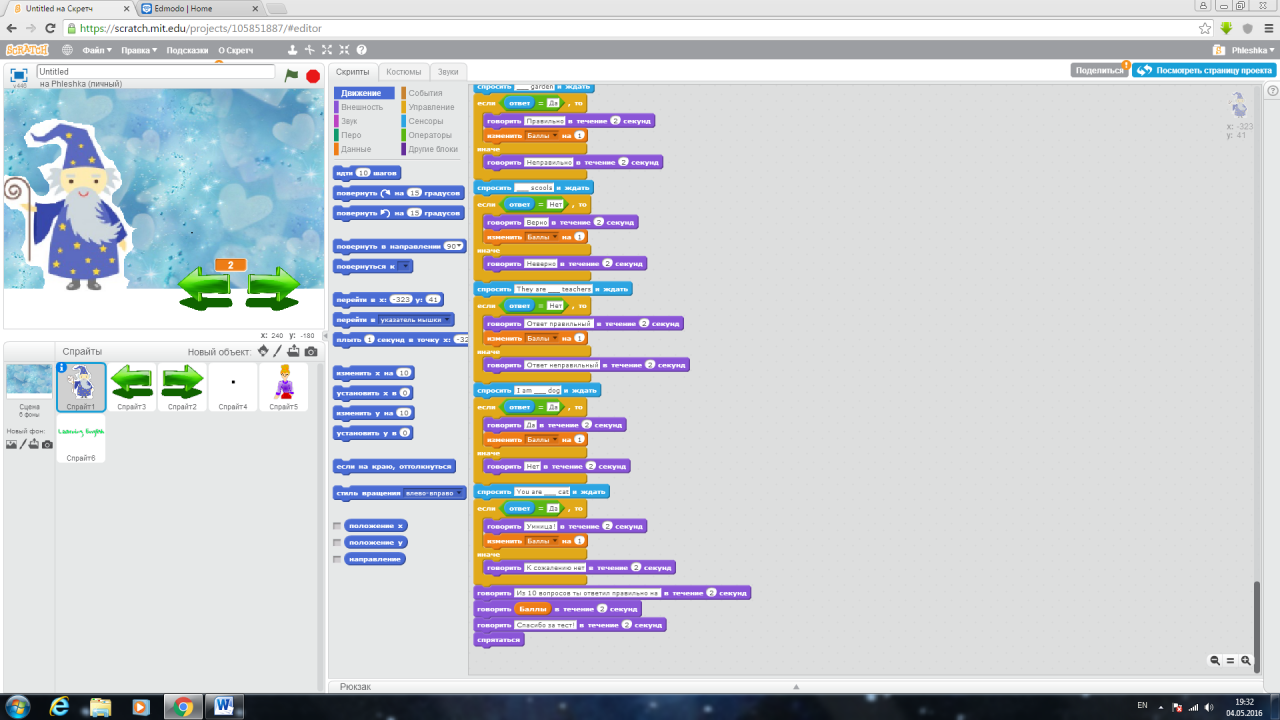Switch to the Скрипты tab

tap(353, 72)
